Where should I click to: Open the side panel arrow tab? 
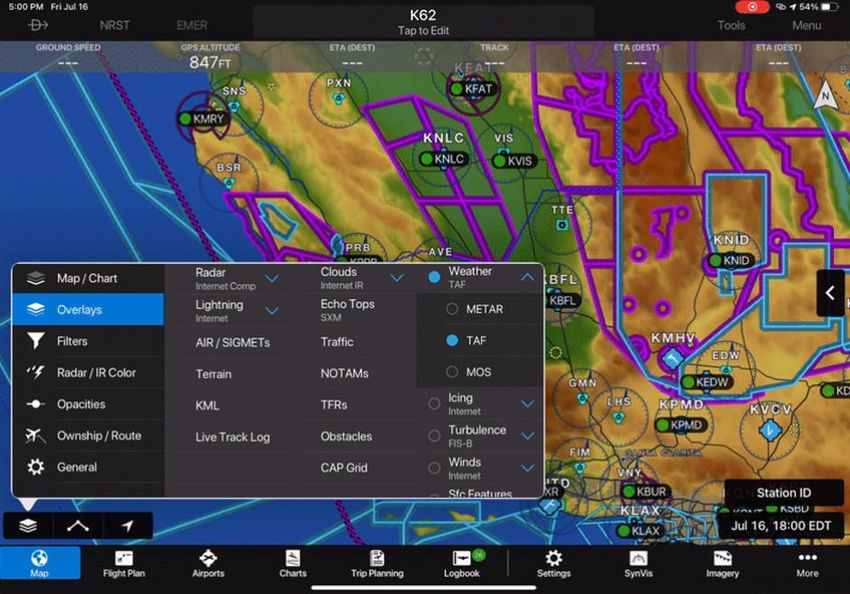830,293
